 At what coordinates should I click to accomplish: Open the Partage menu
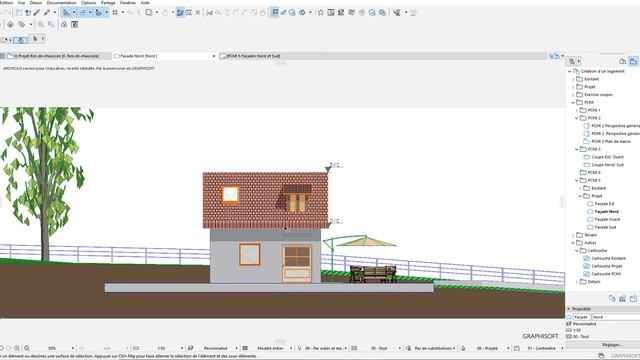108,2
